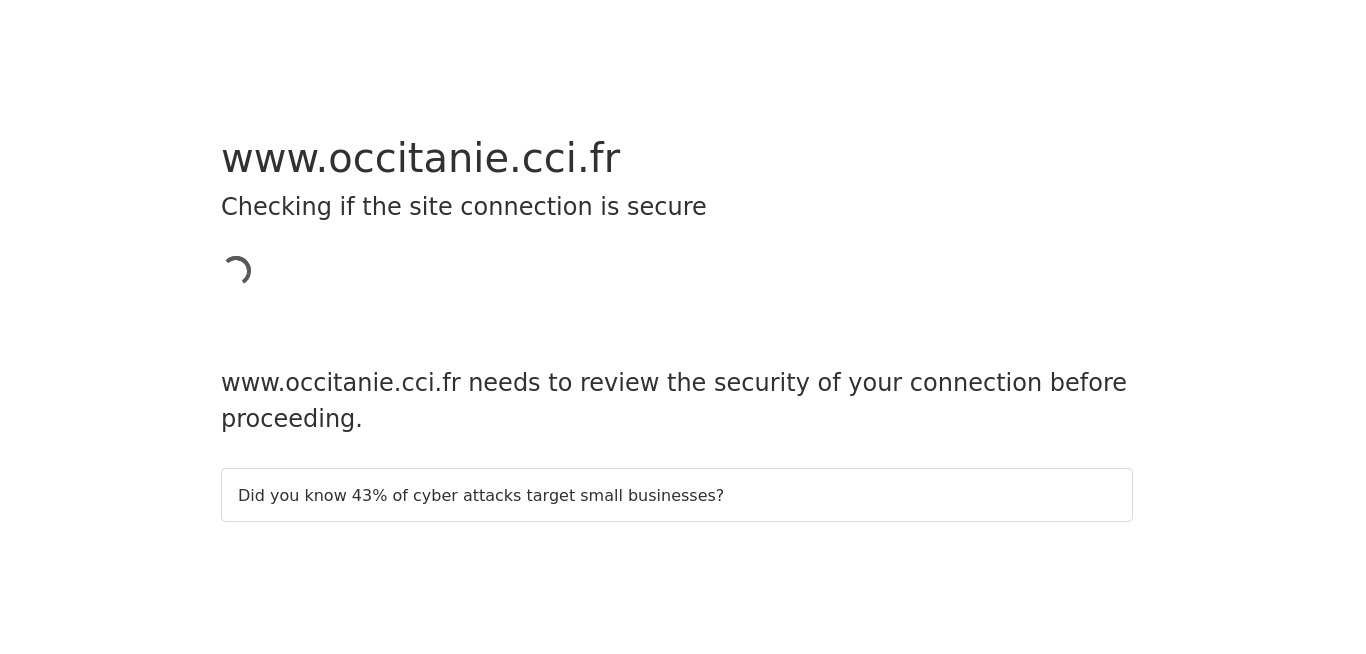
Task: Click the large www.occitanie.cci.fr page heading
Action: (420, 159)
